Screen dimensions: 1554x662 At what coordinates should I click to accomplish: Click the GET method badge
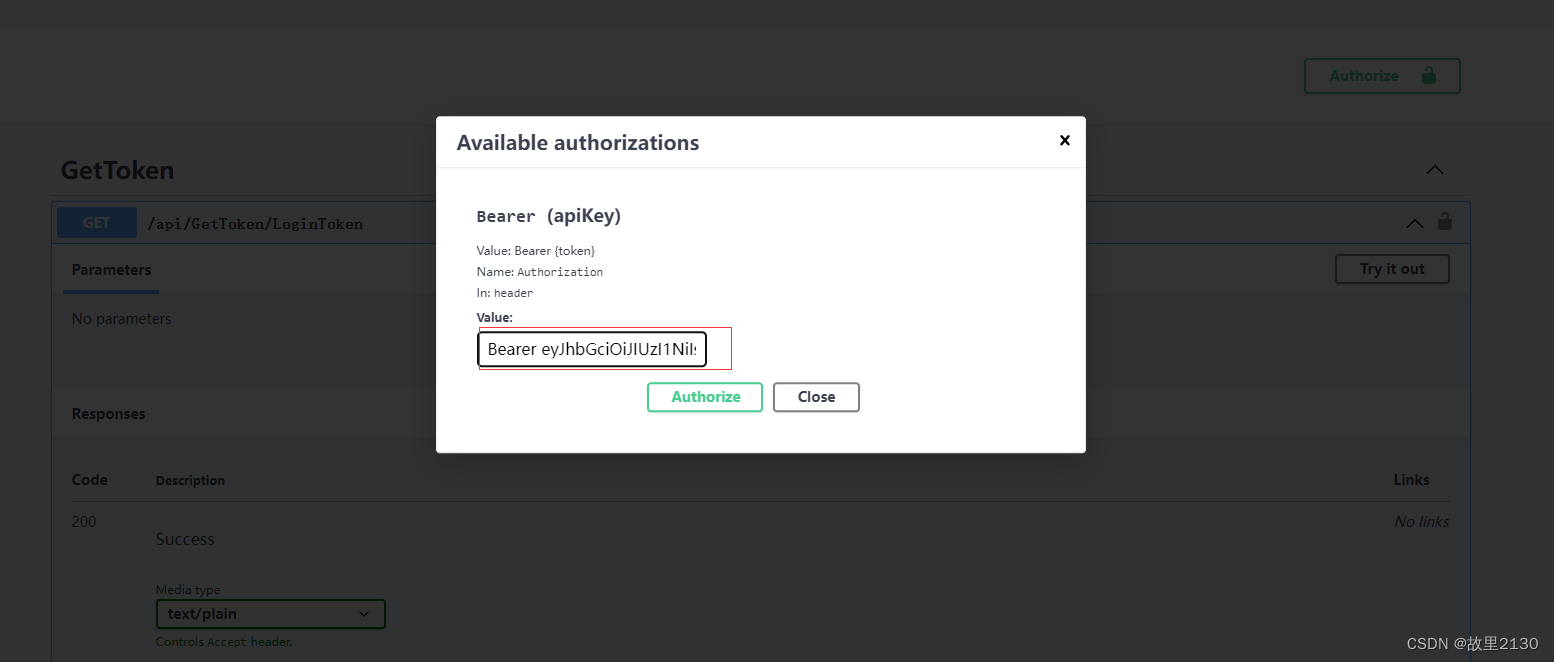pos(97,223)
